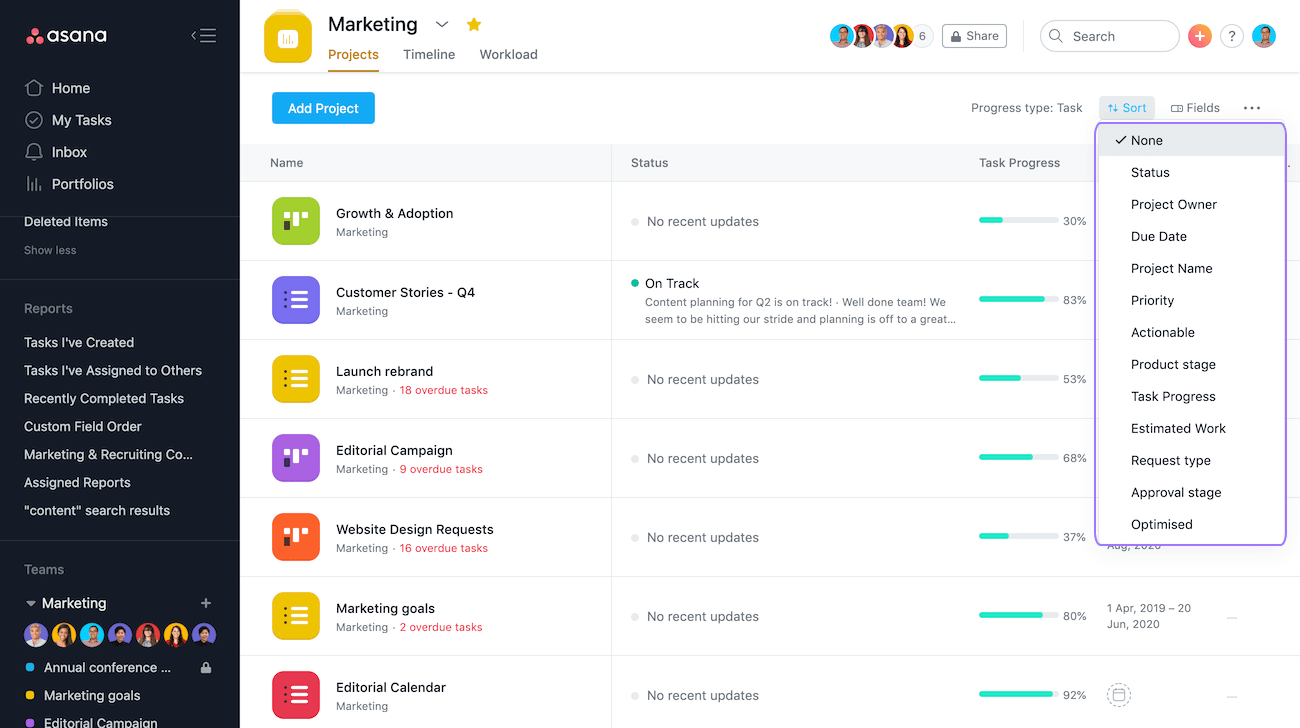The height and width of the screenshot is (728, 1300).
Task: Sort by Product stage
Action: pos(1190,364)
